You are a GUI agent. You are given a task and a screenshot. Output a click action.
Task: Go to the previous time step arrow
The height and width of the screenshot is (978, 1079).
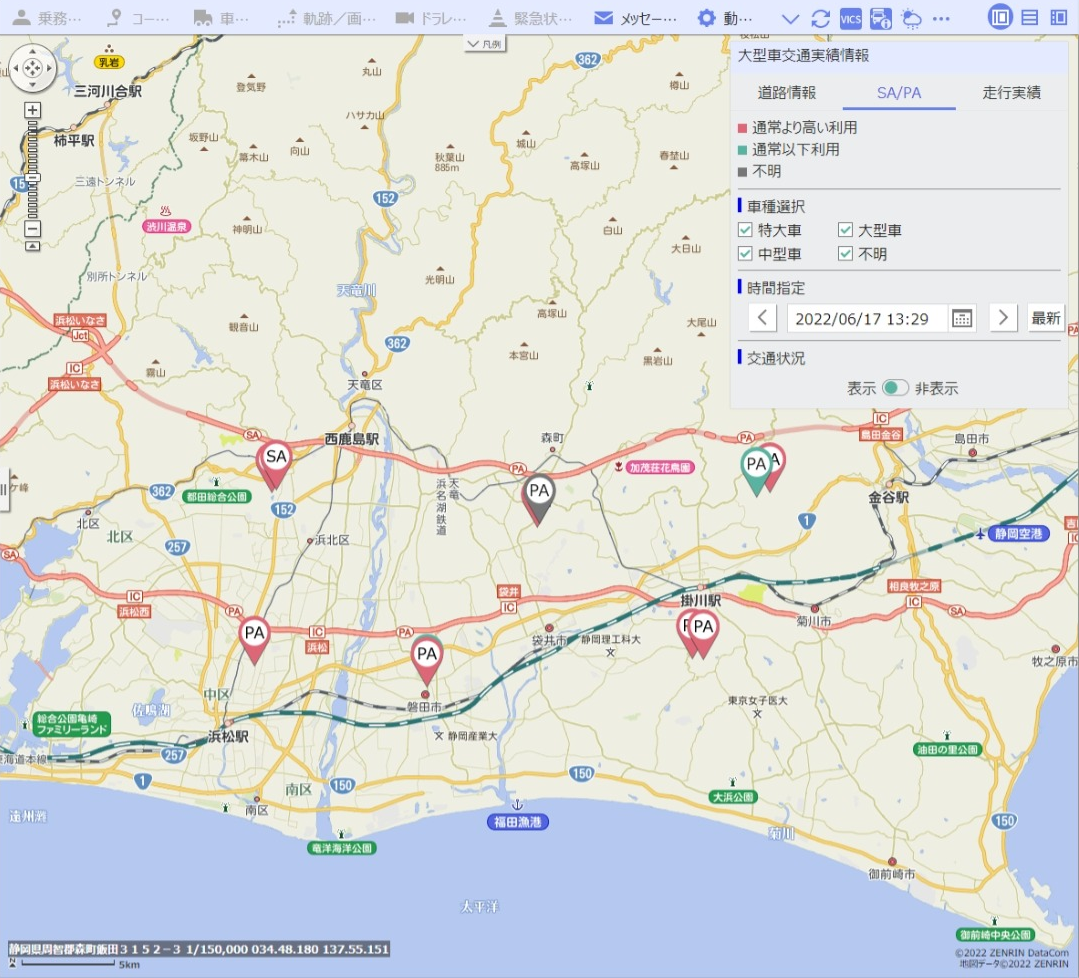762,318
